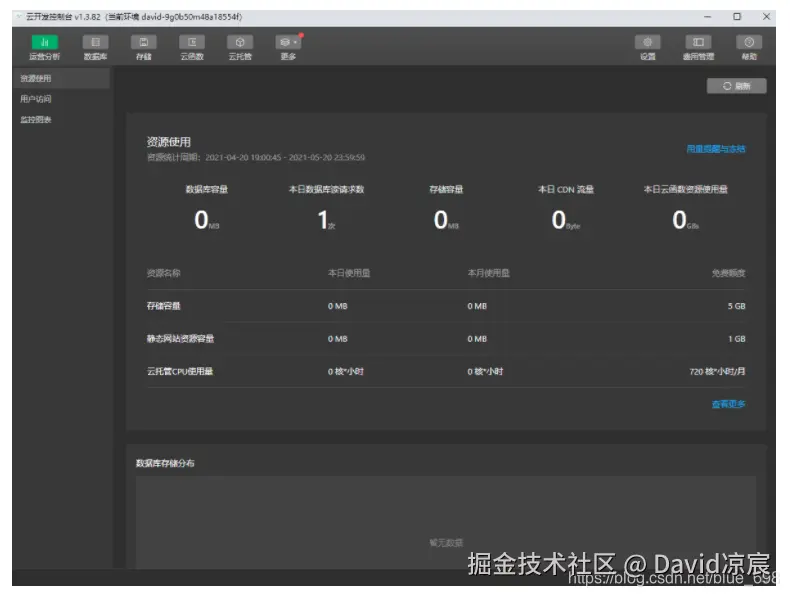Screen dimensions: 790x597
Task: Maximize the 云开发控制台 window
Action: point(737,17)
